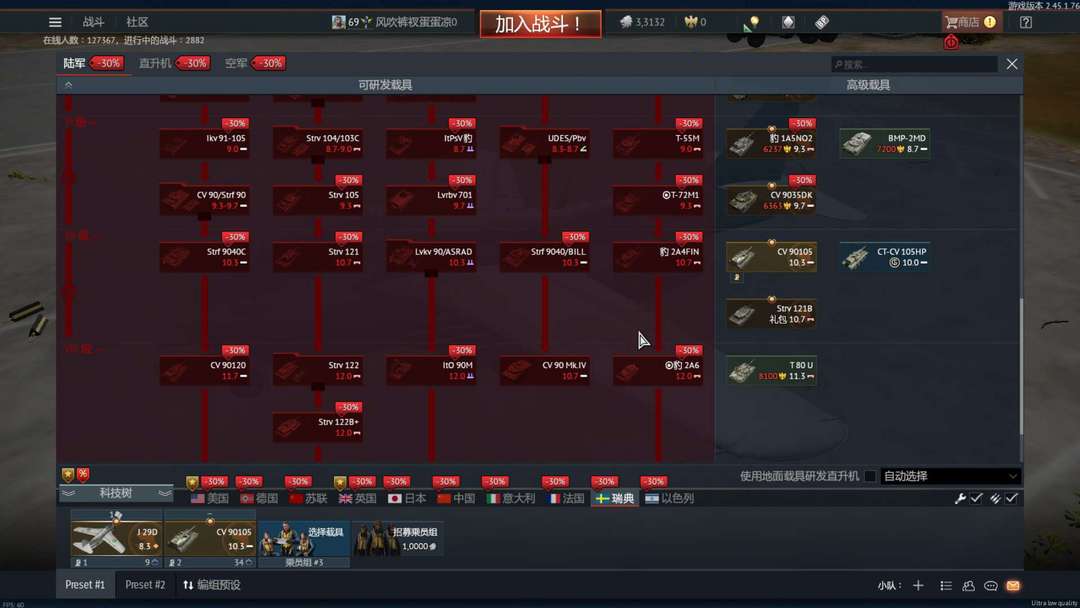Select the 豹 1A5NO2 premium vehicle
Viewport: 1080px width, 608px height.
pos(771,143)
